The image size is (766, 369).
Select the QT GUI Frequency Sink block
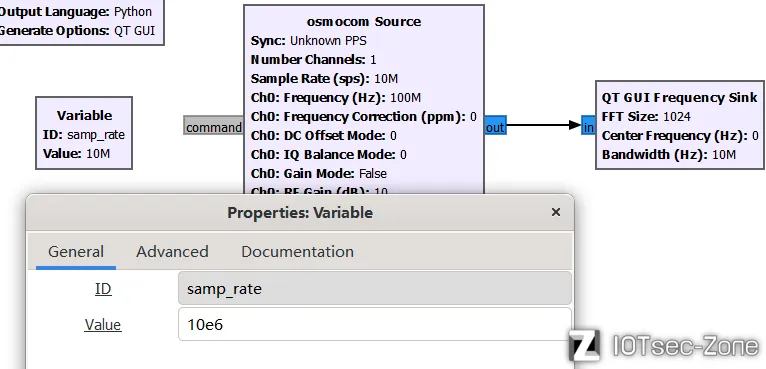pyautogui.click(x=680, y=125)
